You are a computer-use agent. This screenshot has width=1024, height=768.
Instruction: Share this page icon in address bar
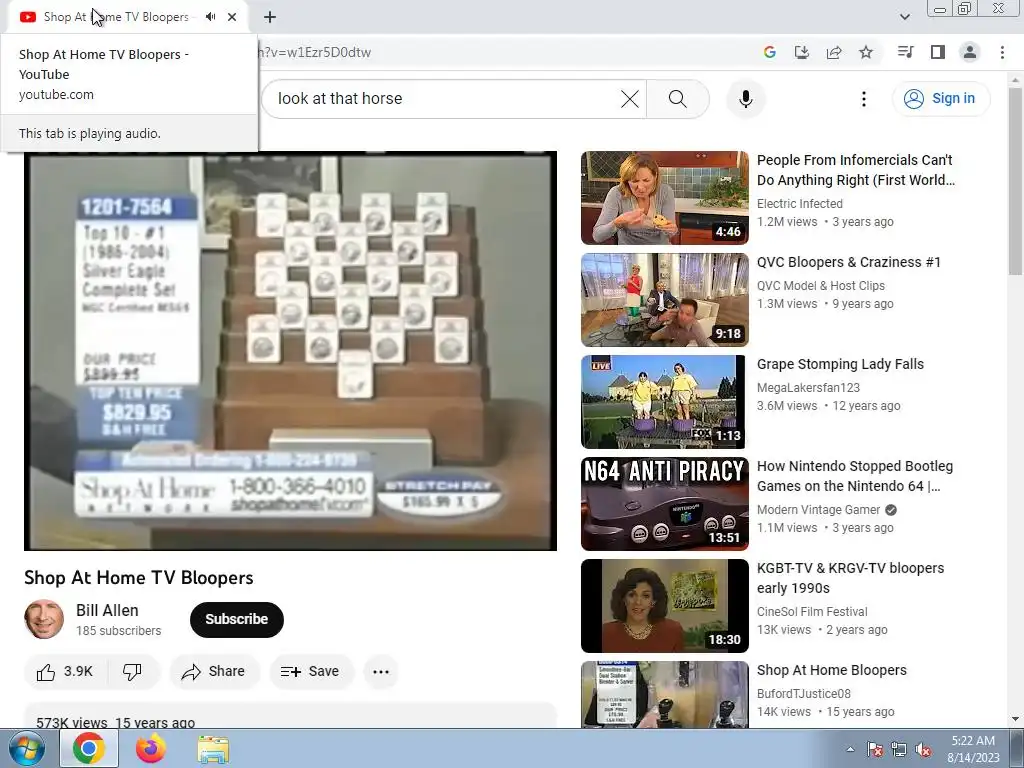click(833, 52)
